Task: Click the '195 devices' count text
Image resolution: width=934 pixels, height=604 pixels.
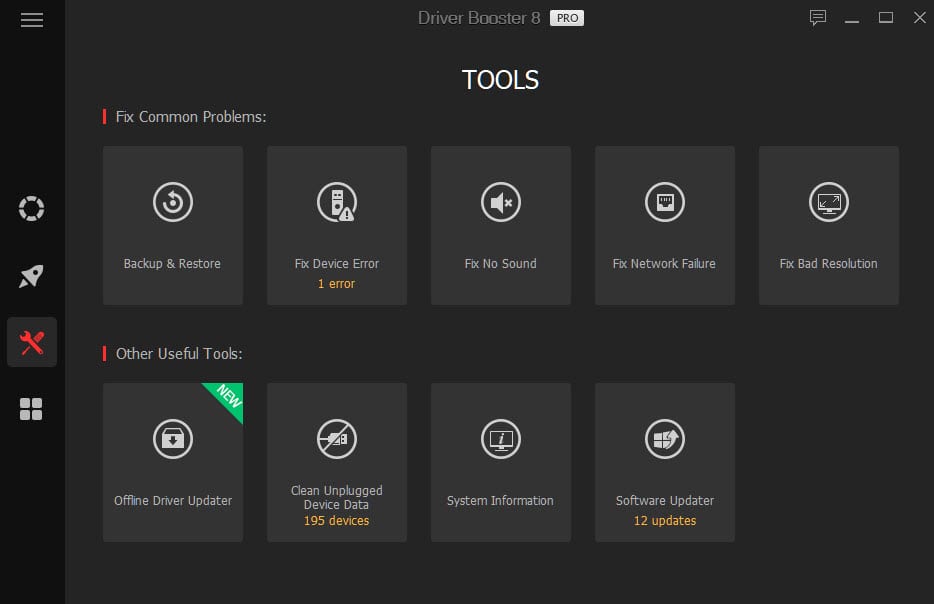Action: point(337,521)
